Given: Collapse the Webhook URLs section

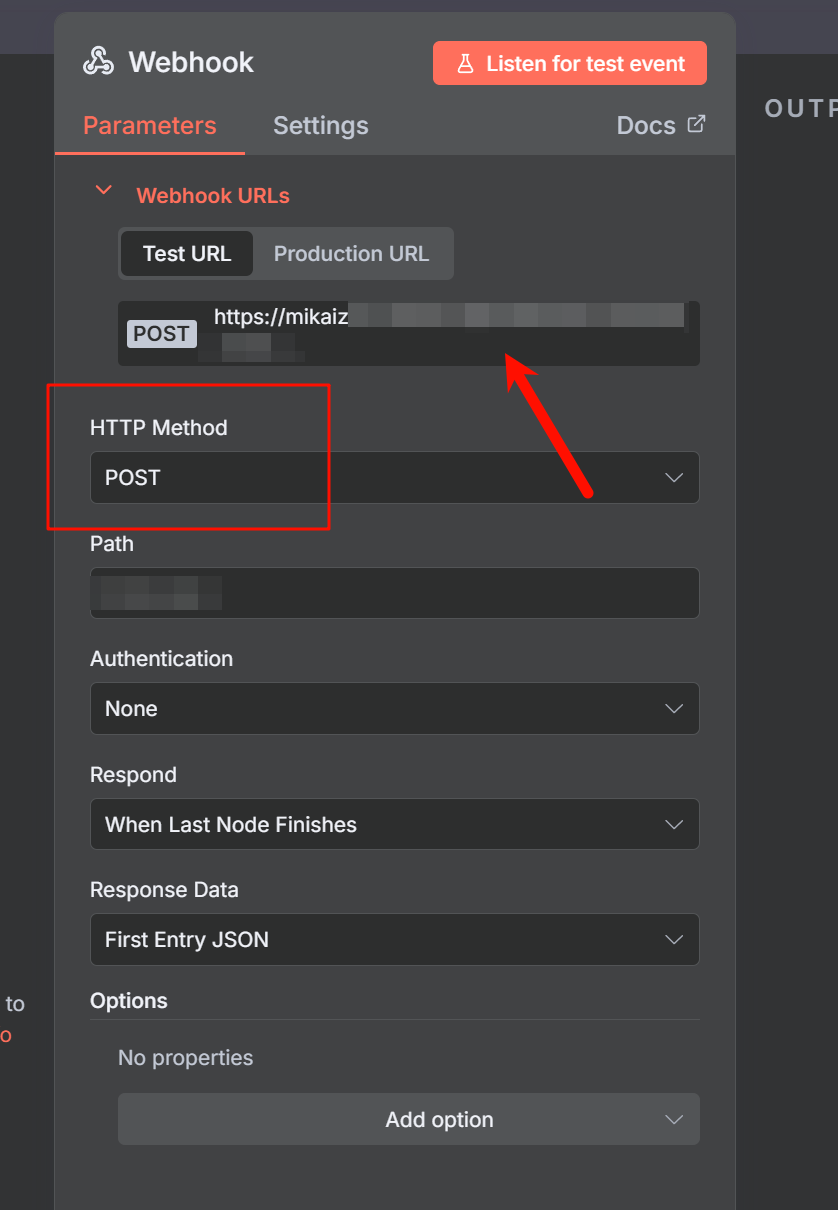Looking at the screenshot, I should click(102, 190).
